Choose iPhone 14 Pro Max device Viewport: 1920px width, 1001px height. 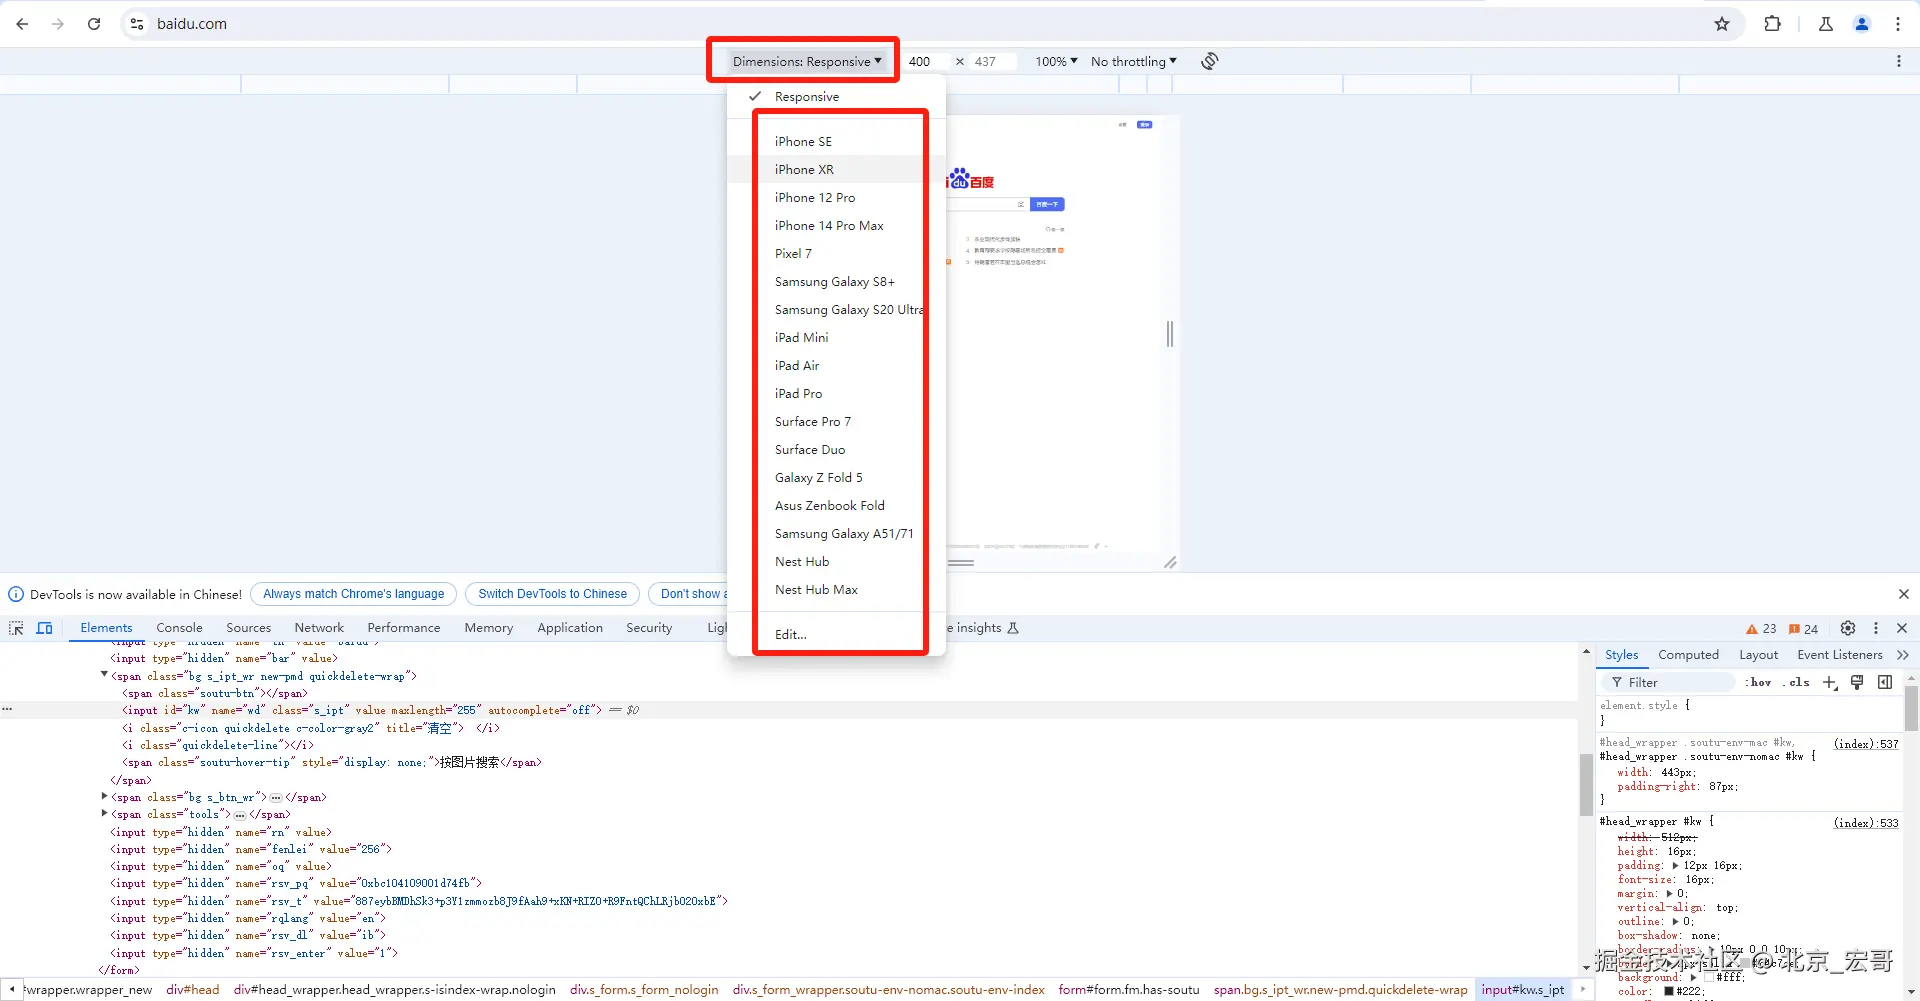(x=838, y=226)
